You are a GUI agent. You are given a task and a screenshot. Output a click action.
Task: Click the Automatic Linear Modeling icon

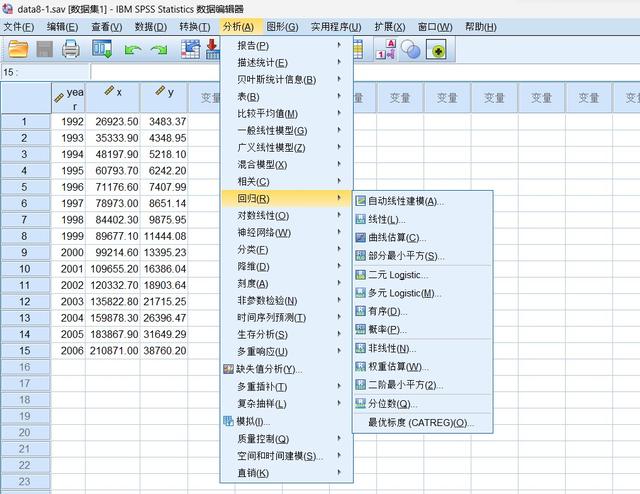[360, 200]
